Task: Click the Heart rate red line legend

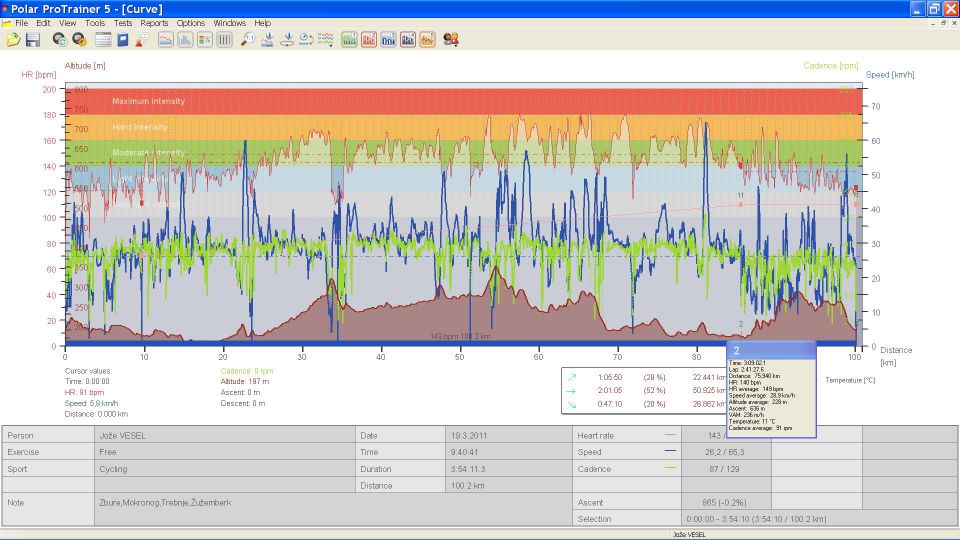Action: pos(670,435)
